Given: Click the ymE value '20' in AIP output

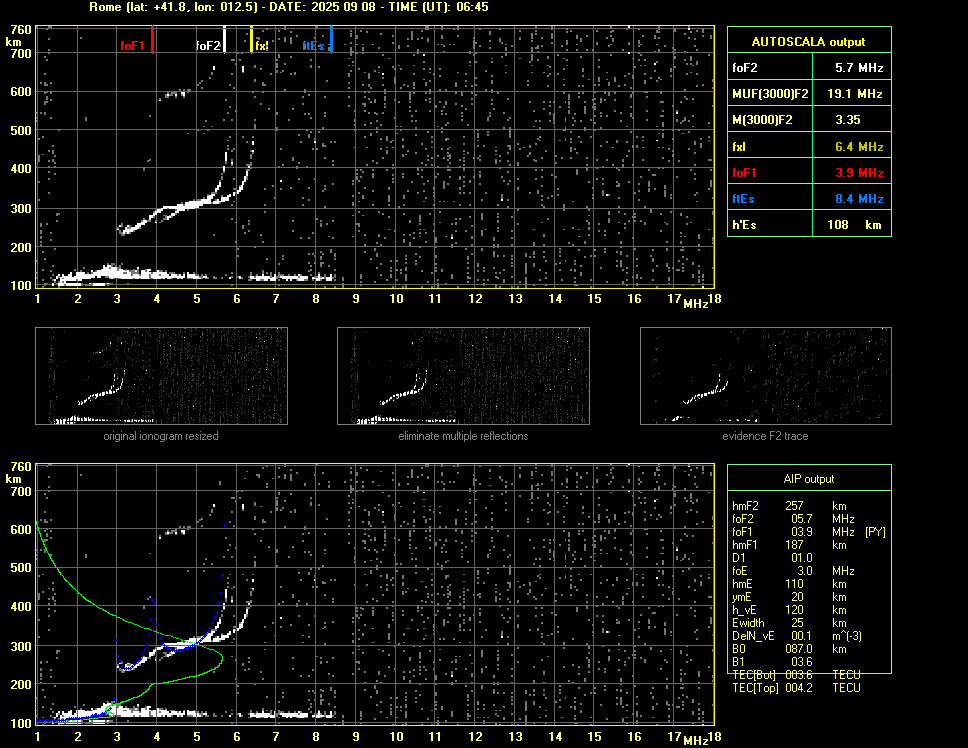Looking at the screenshot, I should tap(797, 597).
